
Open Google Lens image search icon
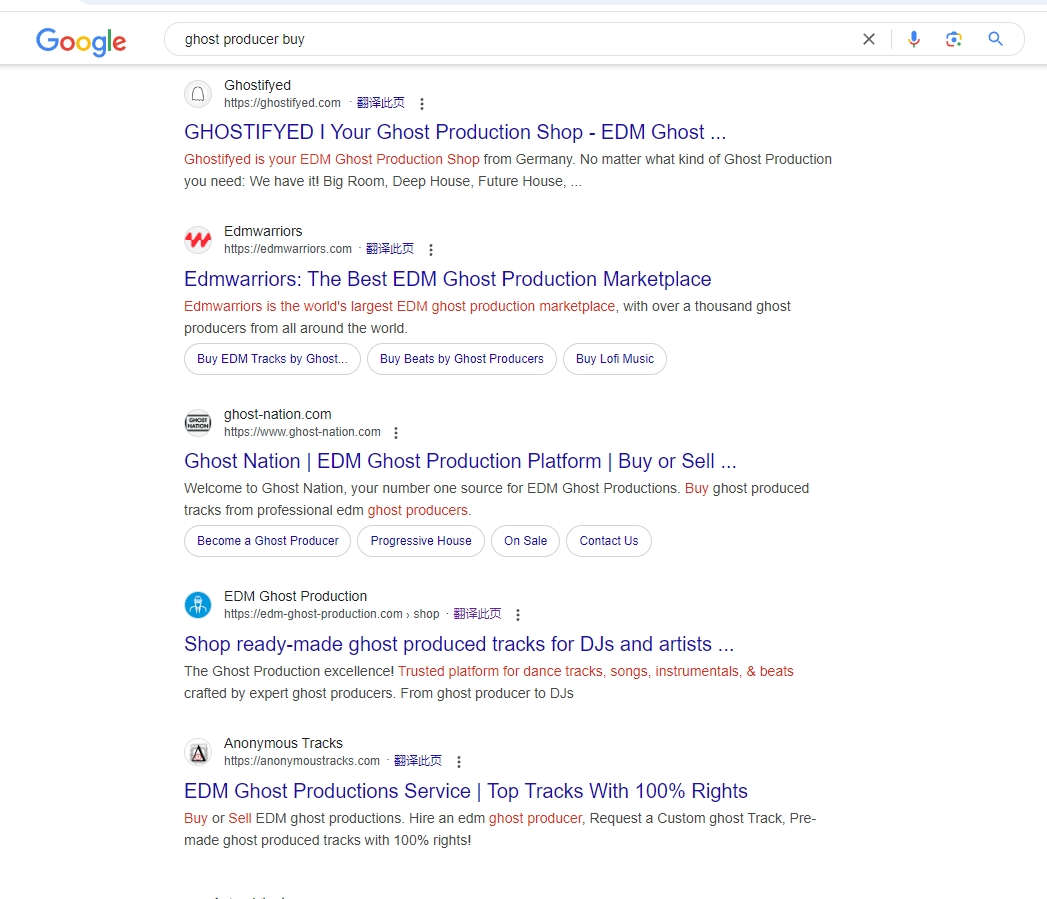[x=954, y=39]
